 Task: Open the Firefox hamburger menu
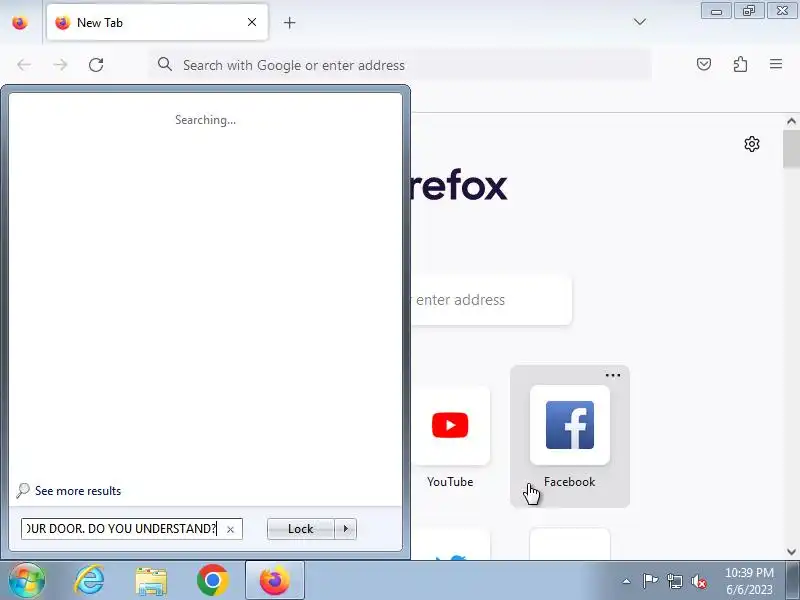(x=776, y=64)
